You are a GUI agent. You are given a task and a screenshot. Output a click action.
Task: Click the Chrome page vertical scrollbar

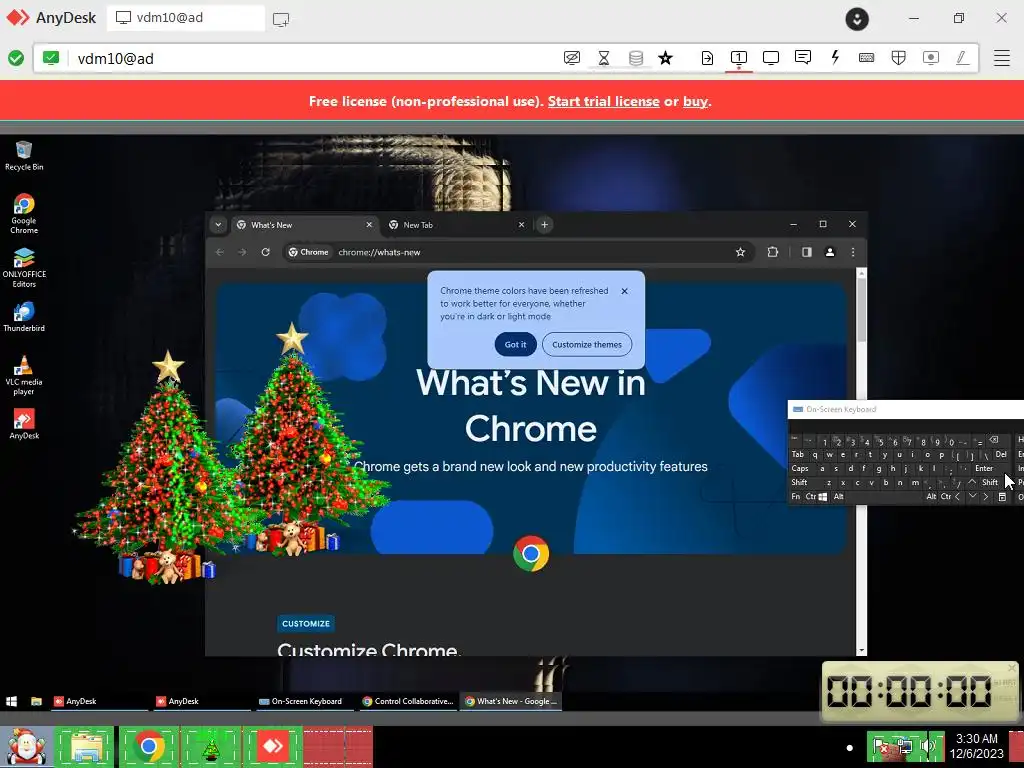point(861,311)
